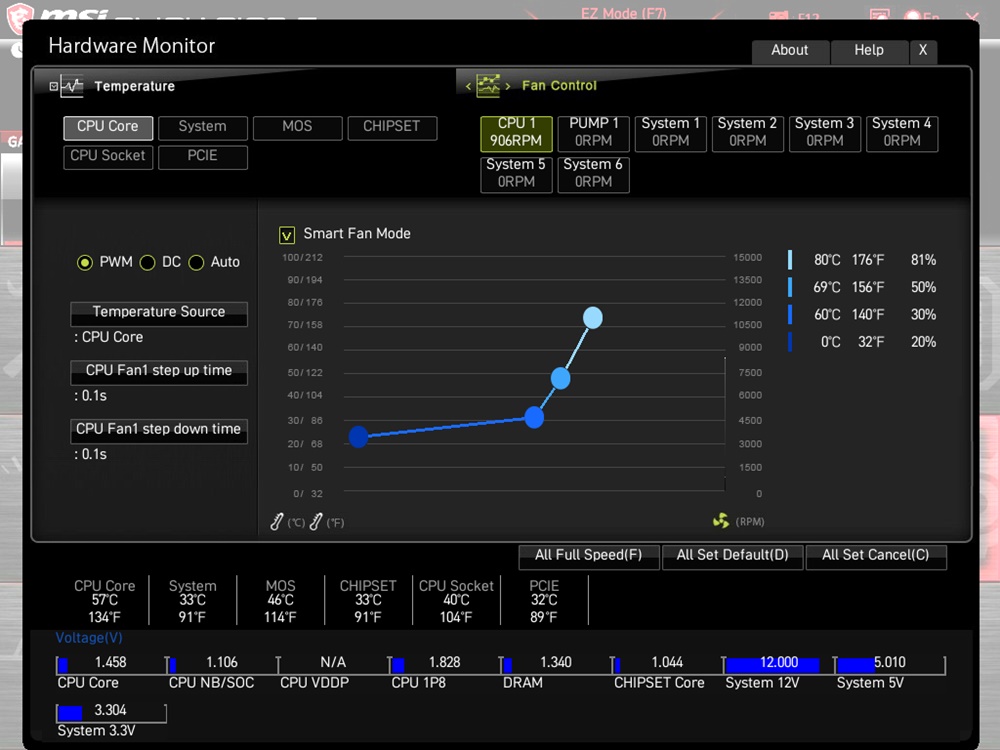Click the CHIPSET Core 1.044 voltage bar

point(667,665)
